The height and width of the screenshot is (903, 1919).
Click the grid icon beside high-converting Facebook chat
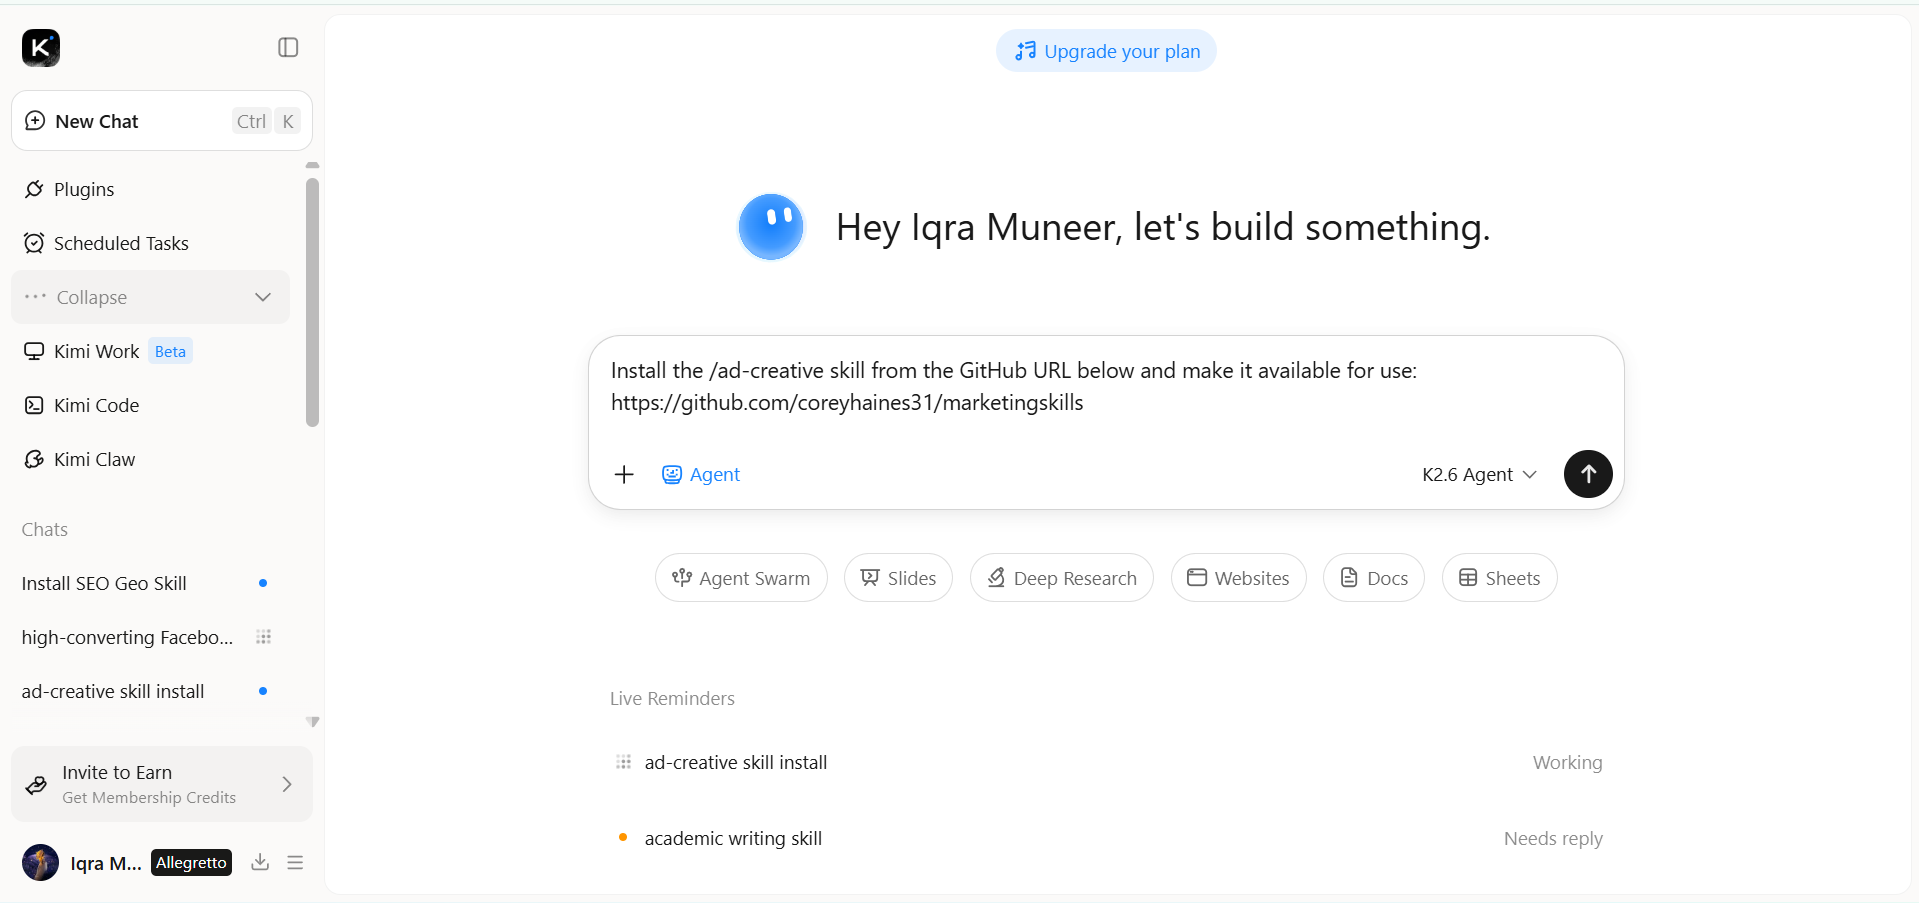coord(264,637)
